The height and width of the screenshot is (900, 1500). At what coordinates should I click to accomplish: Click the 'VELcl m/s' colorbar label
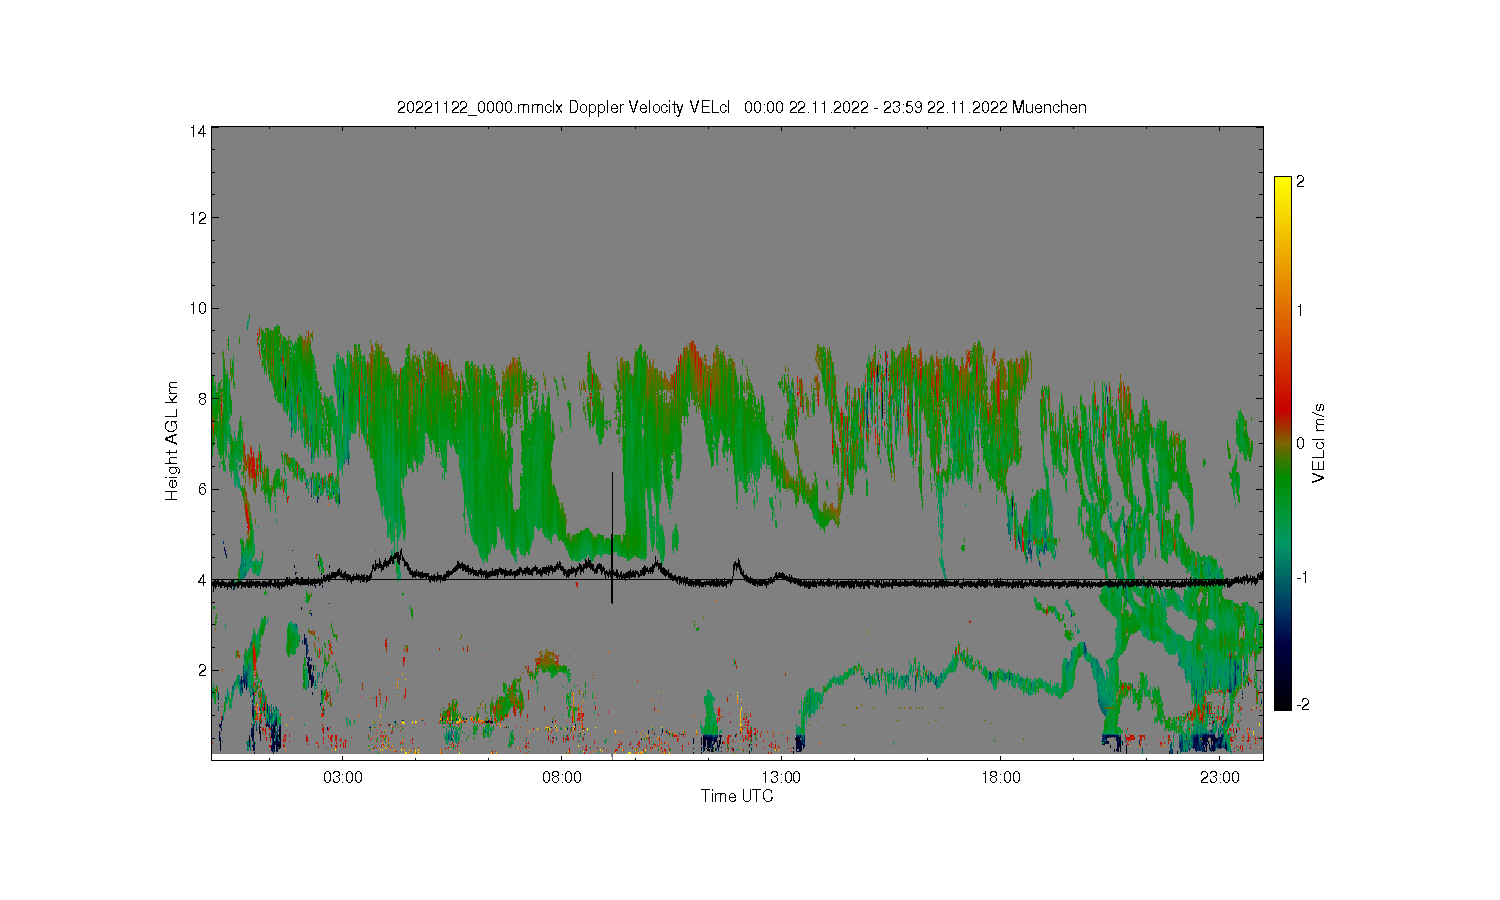(x=1319, y=443)
